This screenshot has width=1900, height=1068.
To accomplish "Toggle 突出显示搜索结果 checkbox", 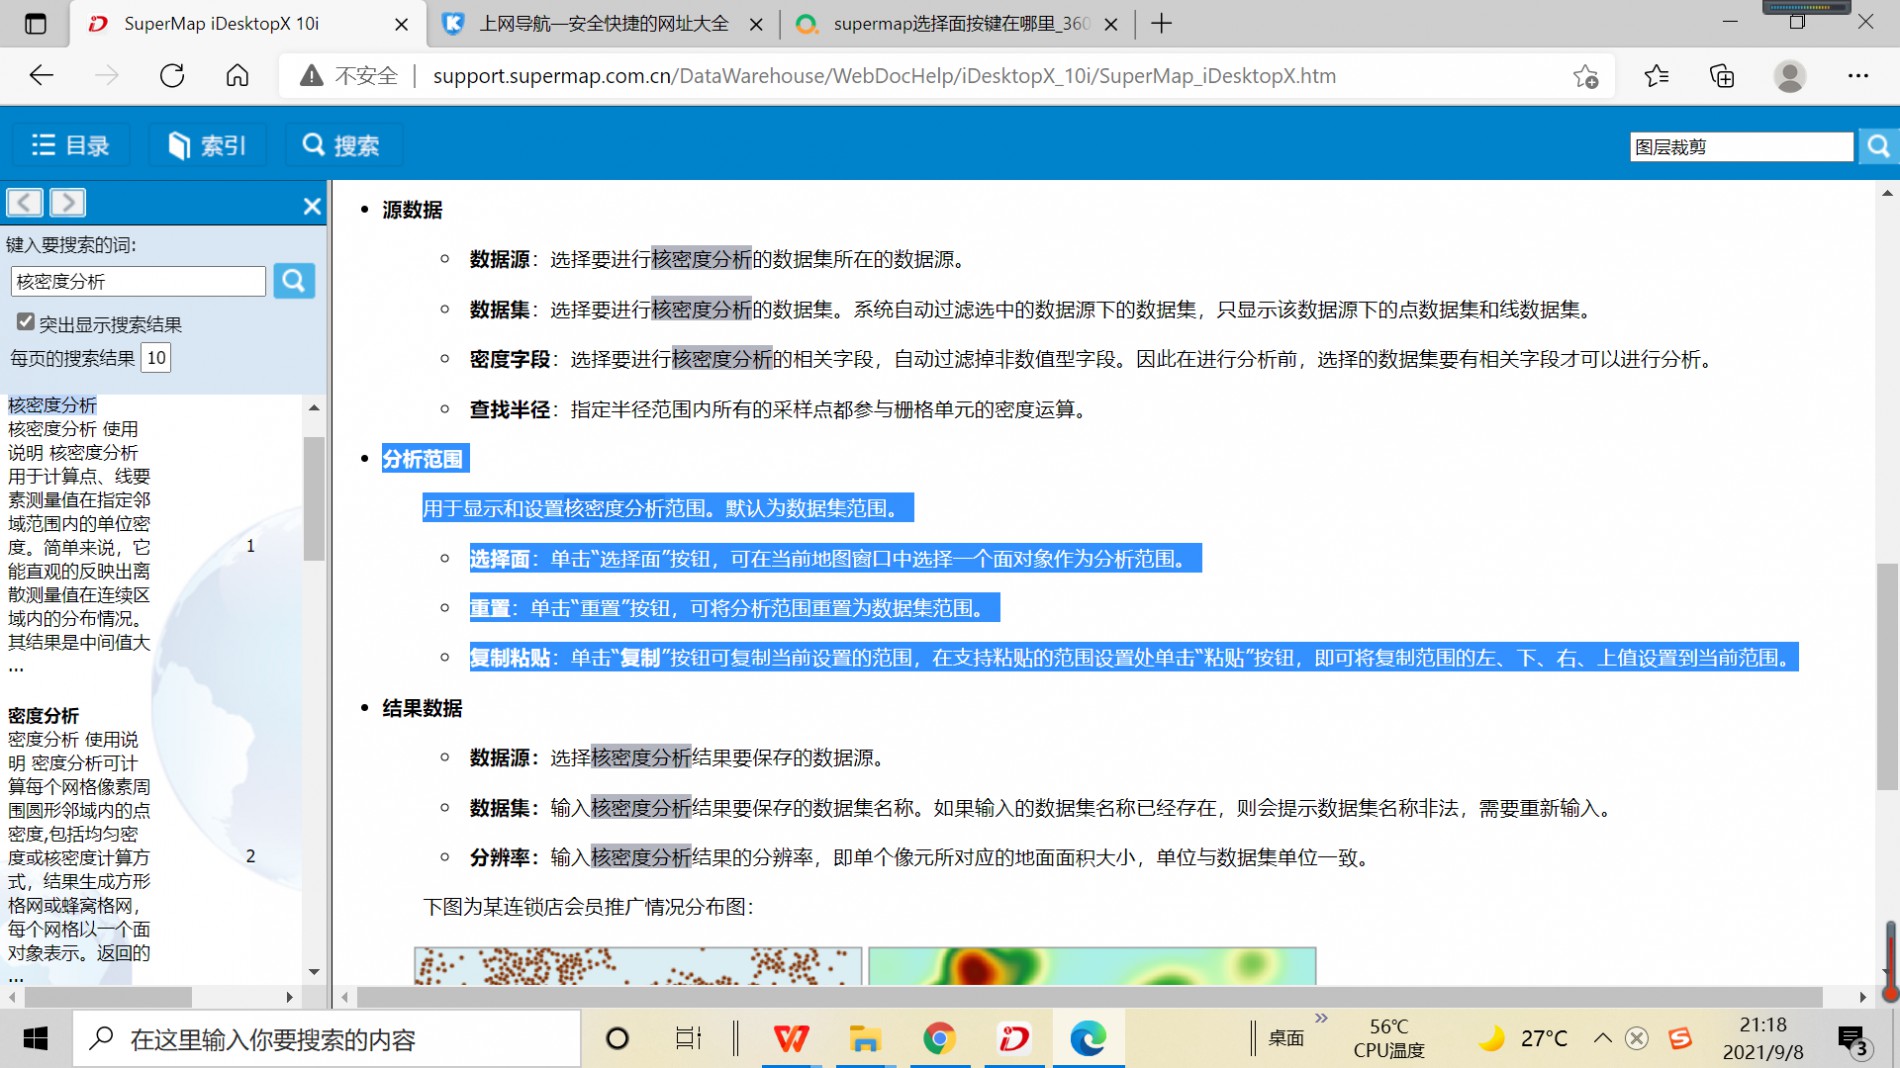I will pos(25,322).
